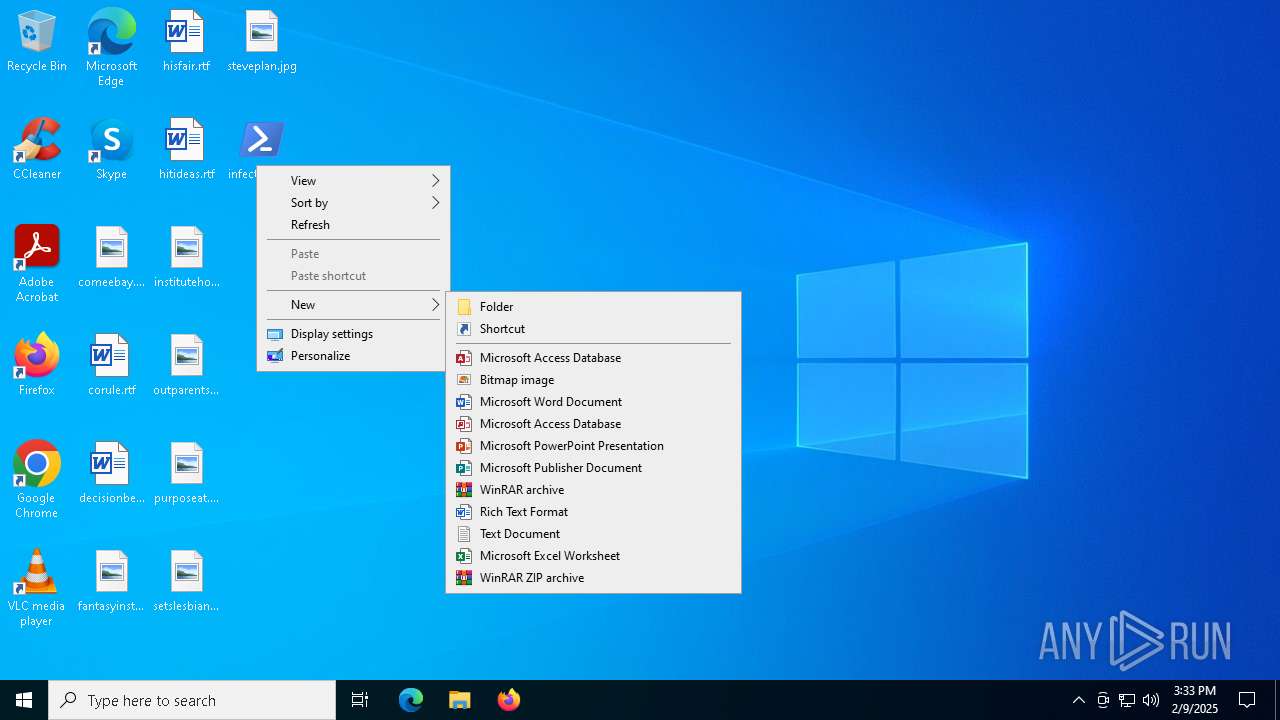
Task: Select the instituteho image file
Action: [x=186, y=258]
